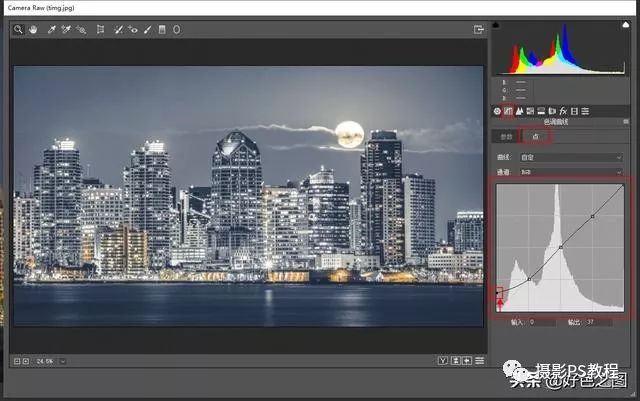Switch to the Point curve tab
The width and height of the screenshot is (640, 401).
tap(535, 135)
